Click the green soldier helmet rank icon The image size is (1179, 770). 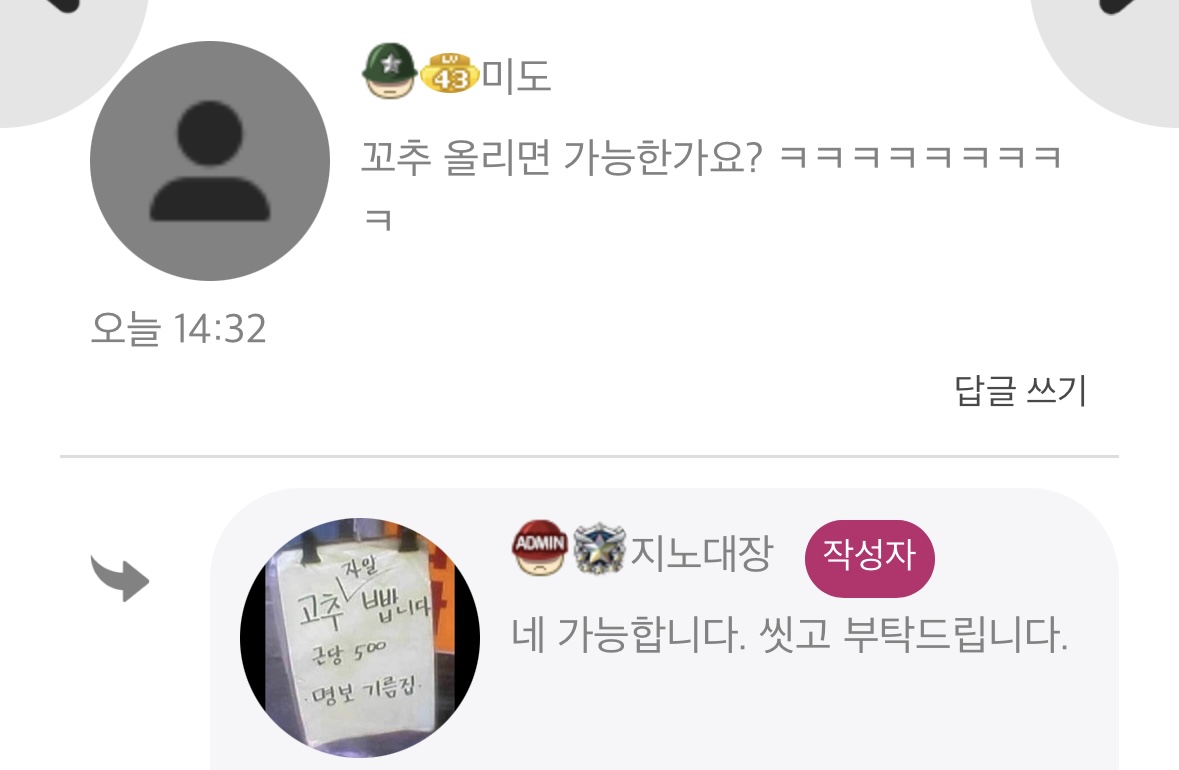(389, 71)
